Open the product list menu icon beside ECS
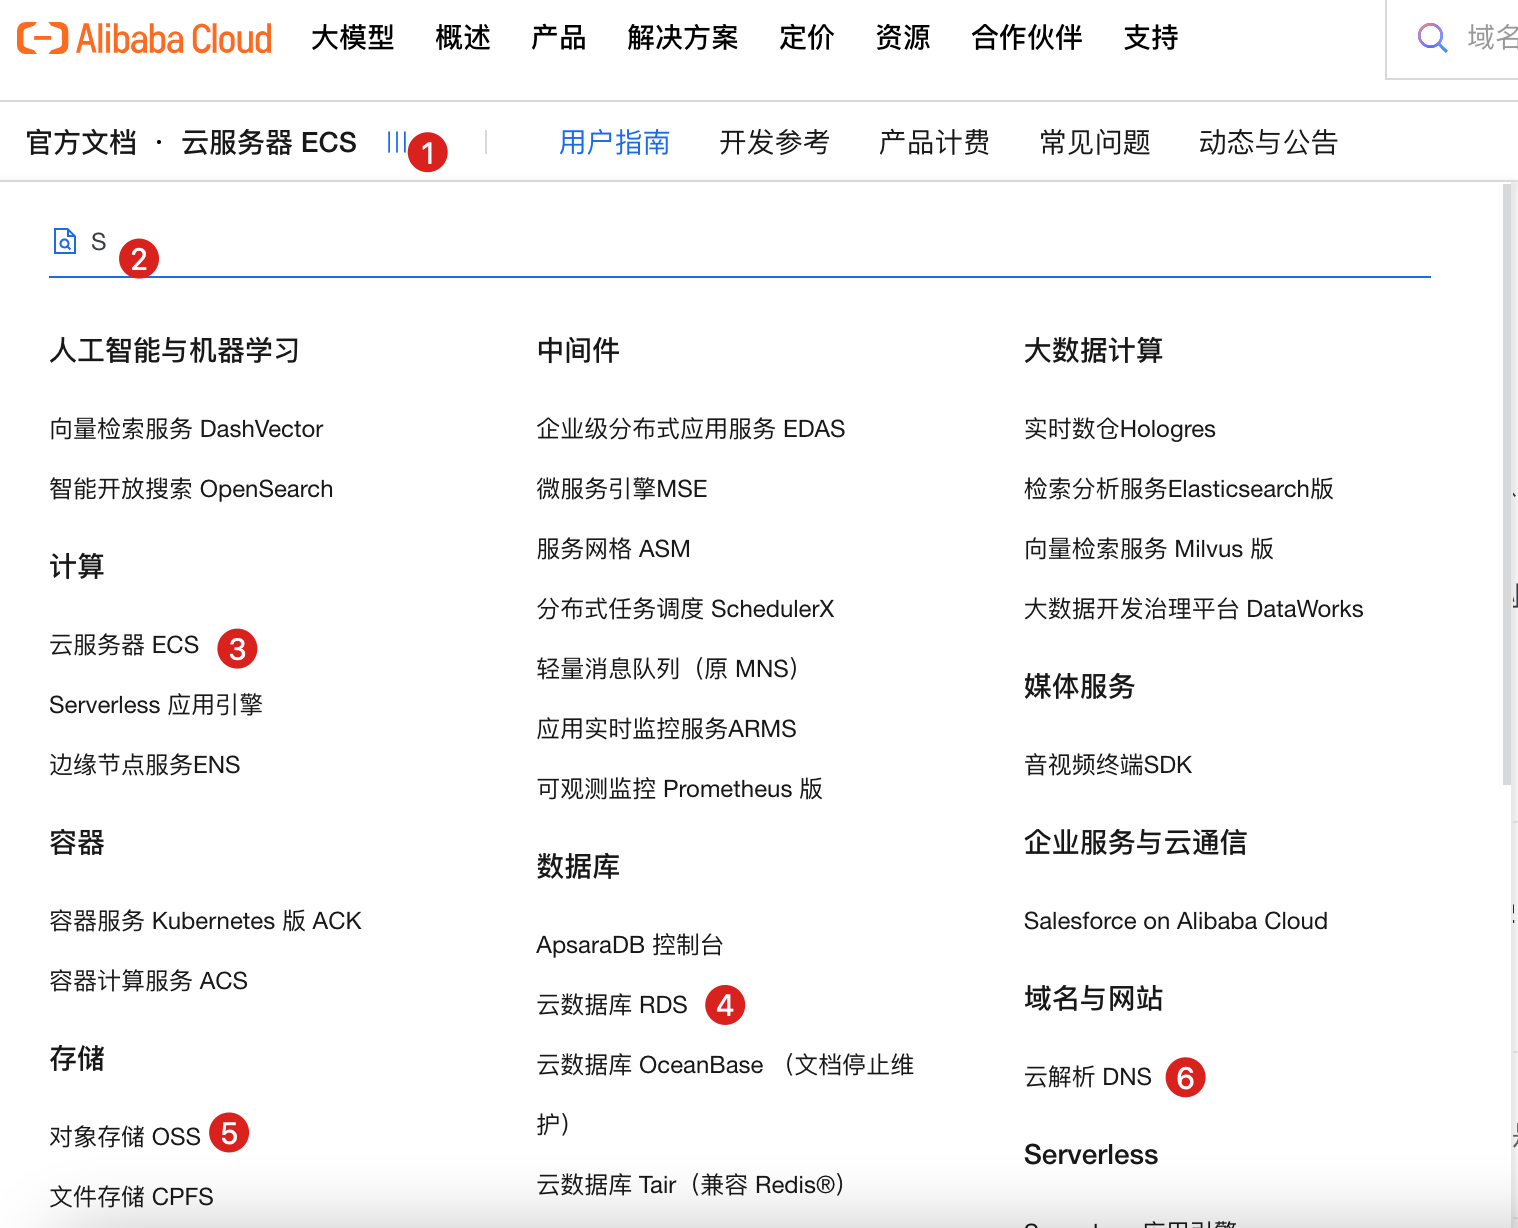 396,142
